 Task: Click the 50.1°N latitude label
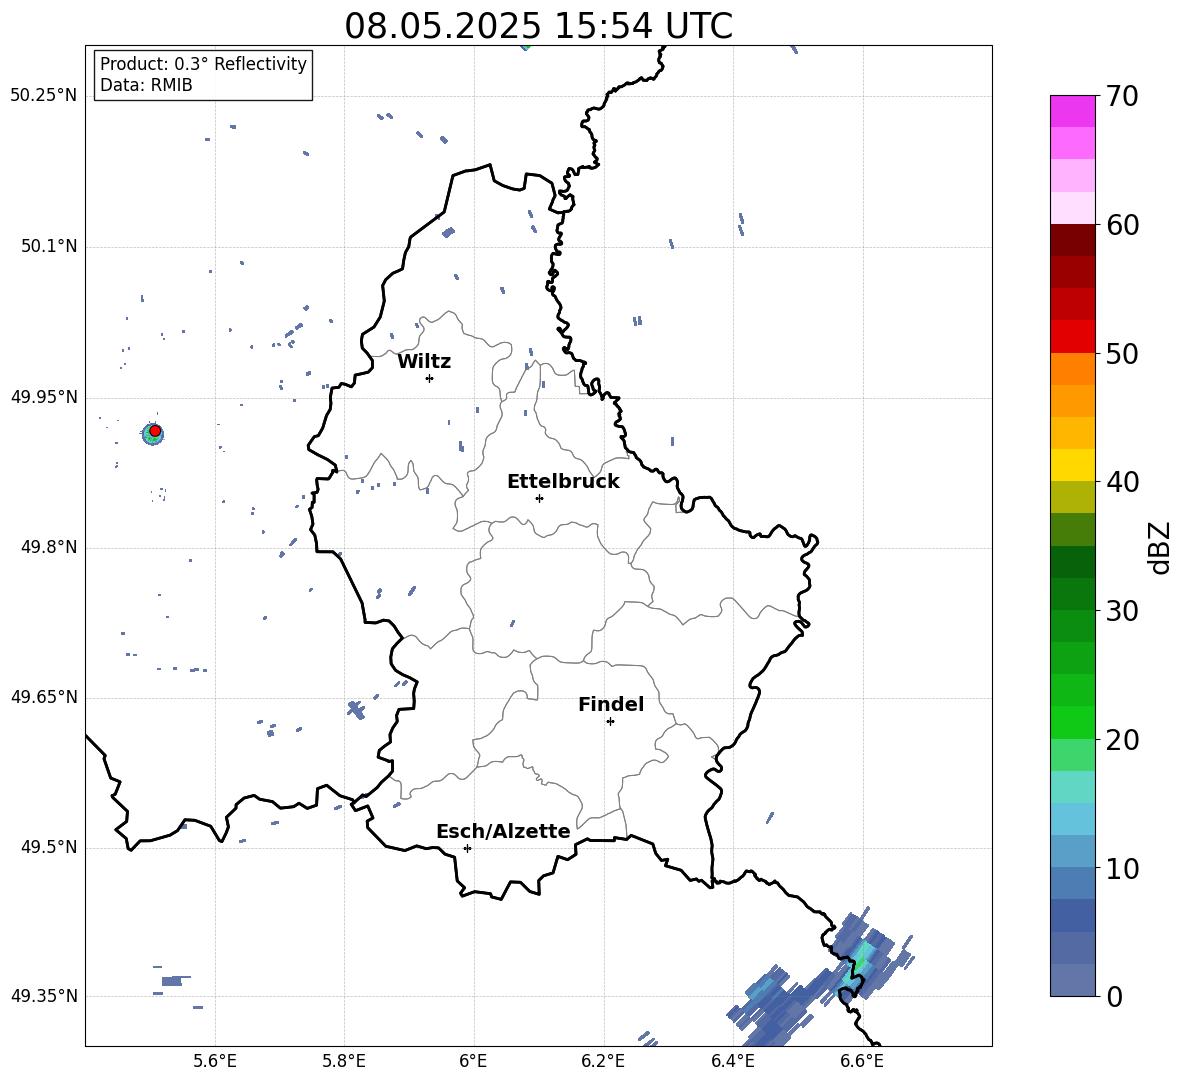click(x=48, y=247)
